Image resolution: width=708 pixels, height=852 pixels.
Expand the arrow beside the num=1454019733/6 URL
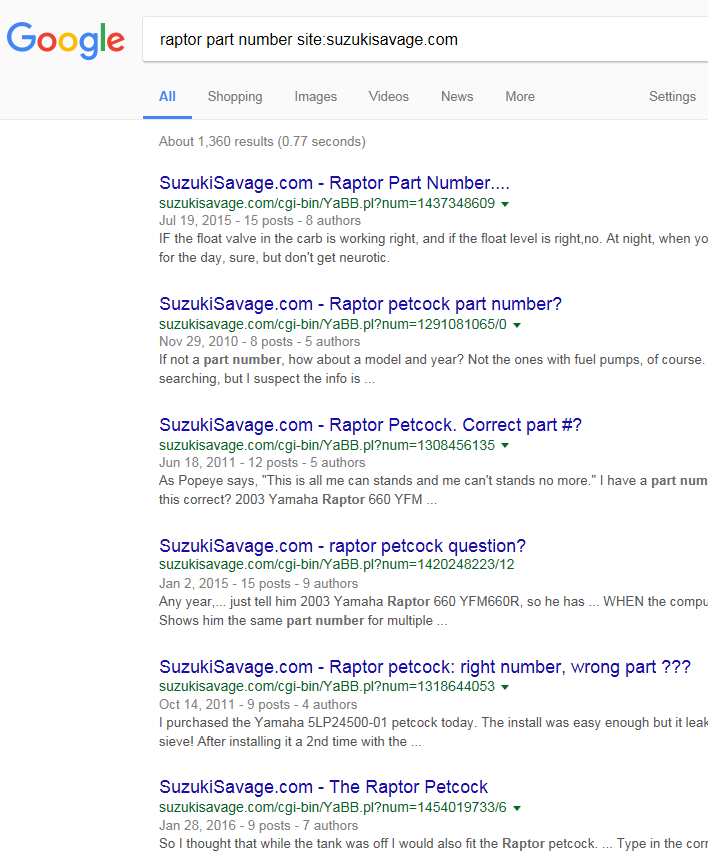click(517, 808)
